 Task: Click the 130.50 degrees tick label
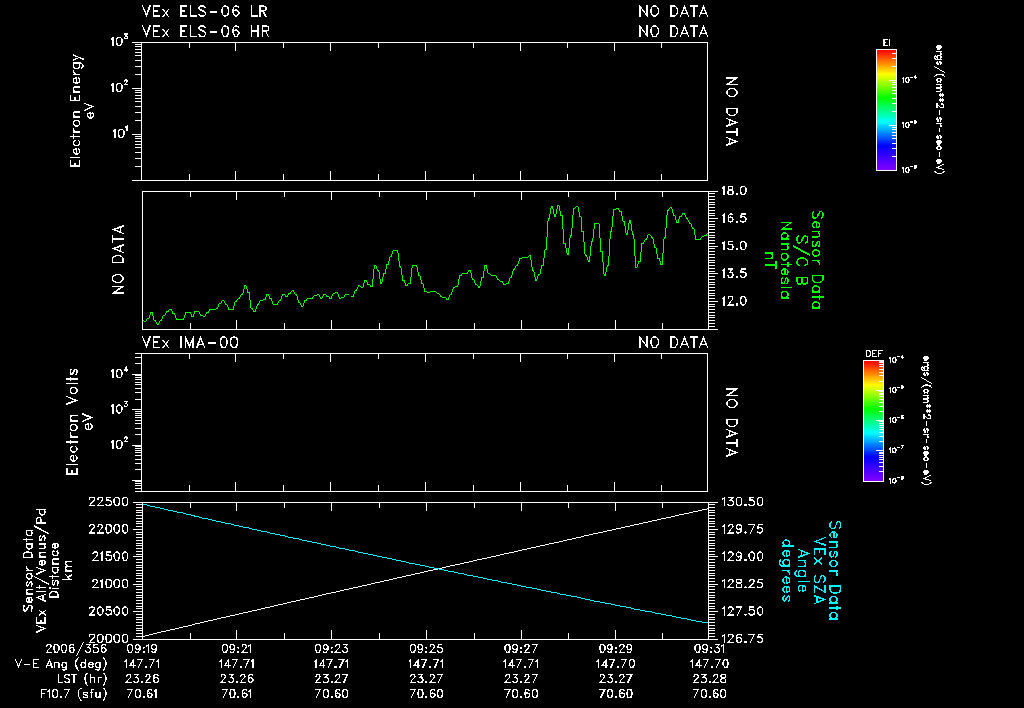click(742, 502)
